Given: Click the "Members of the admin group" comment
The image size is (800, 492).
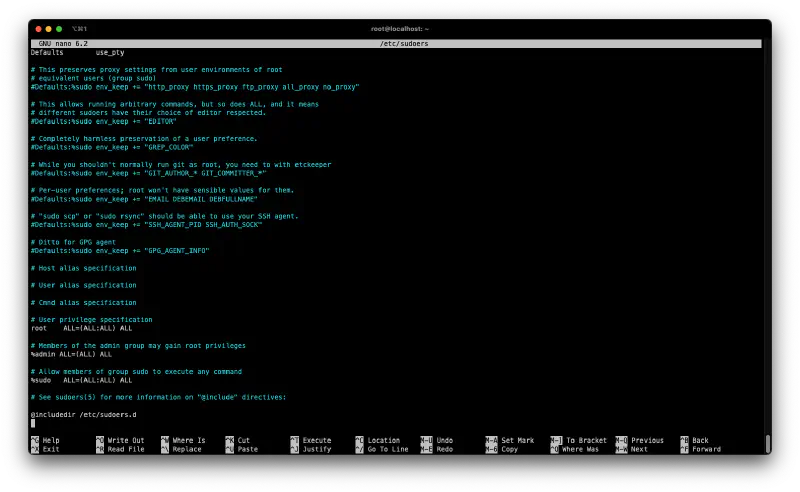Looking at the screenshot, I should click(138, 346).
